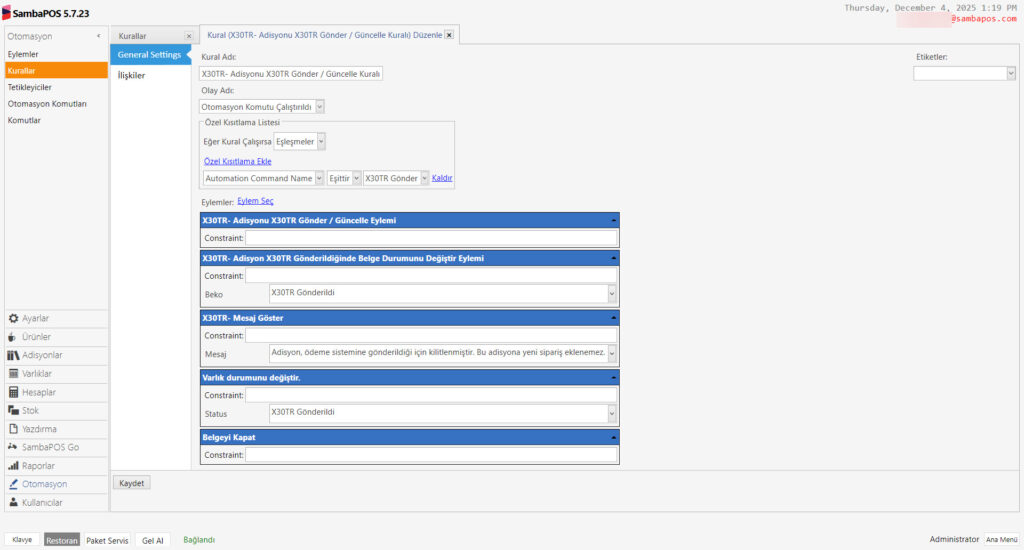This screenshot has height=550, width=1024.
Task: Open Yazdırma section in sidebar
Action: 39,429
